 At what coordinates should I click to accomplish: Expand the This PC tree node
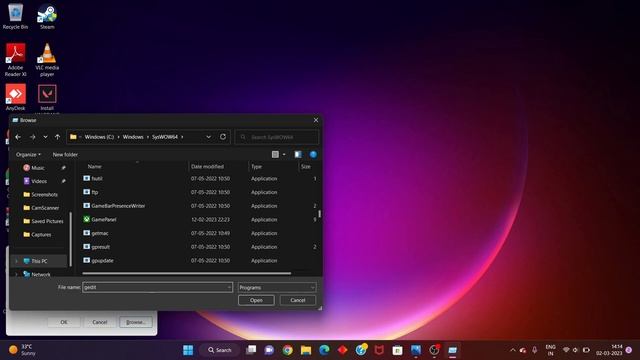click(x=16, y=261)
